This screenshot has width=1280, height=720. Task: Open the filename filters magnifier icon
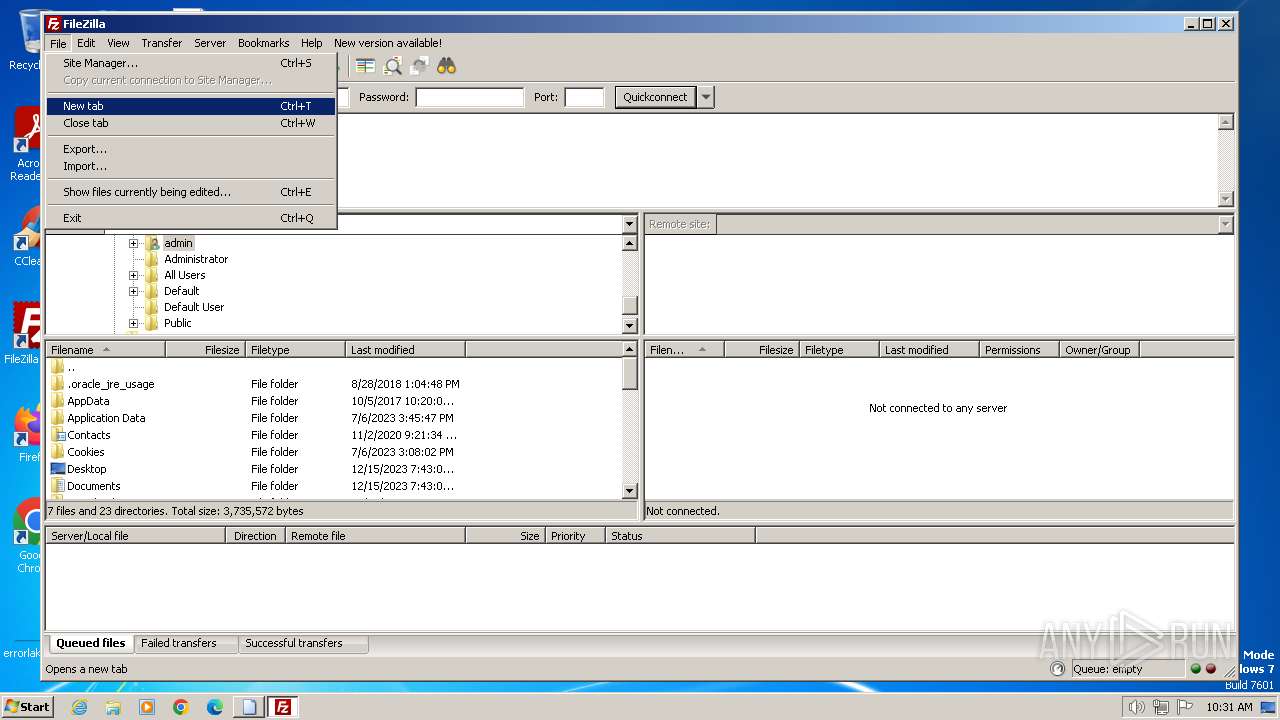393,66
